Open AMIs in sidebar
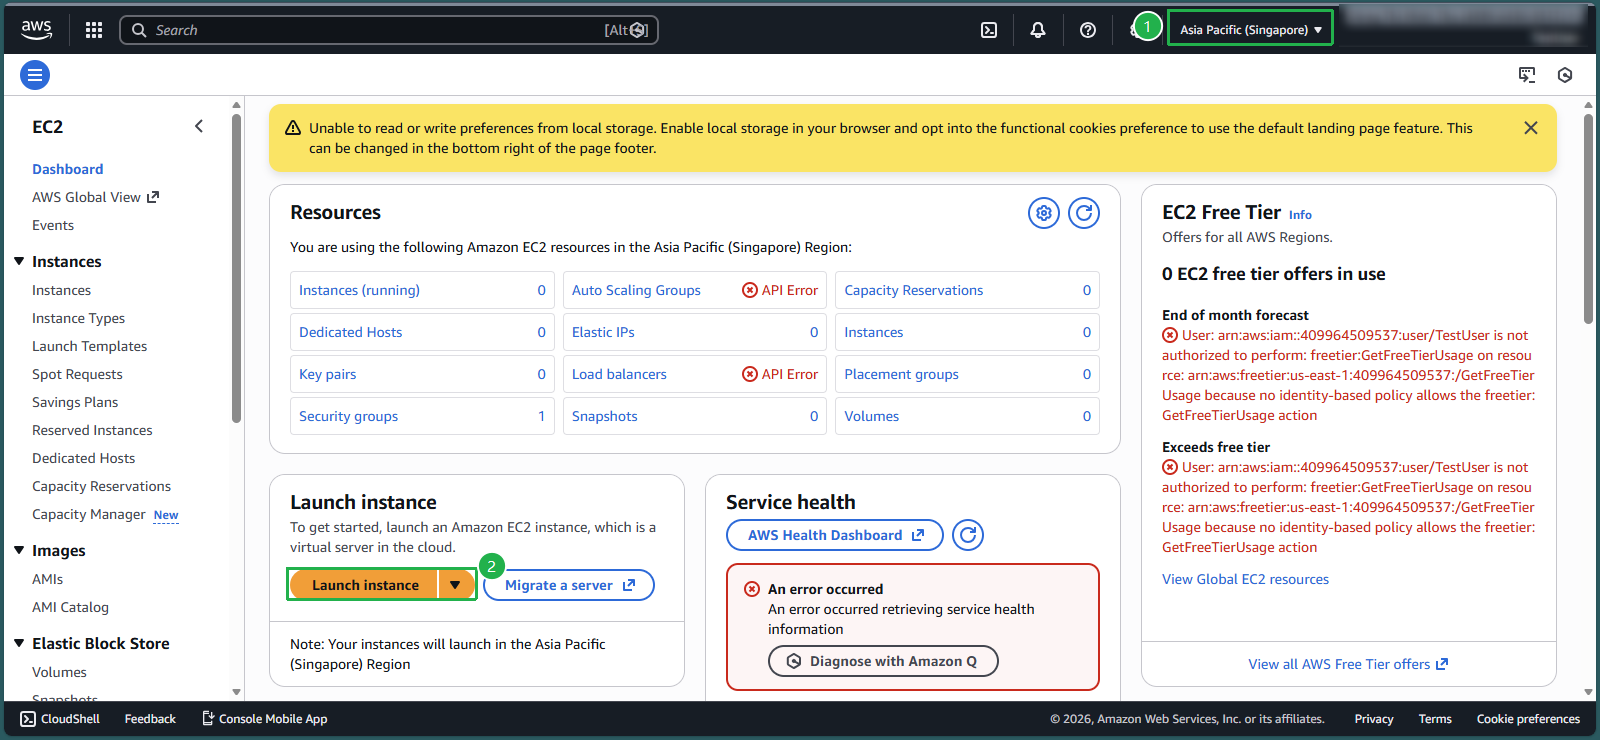1600x740 pixels. [47, 579]
